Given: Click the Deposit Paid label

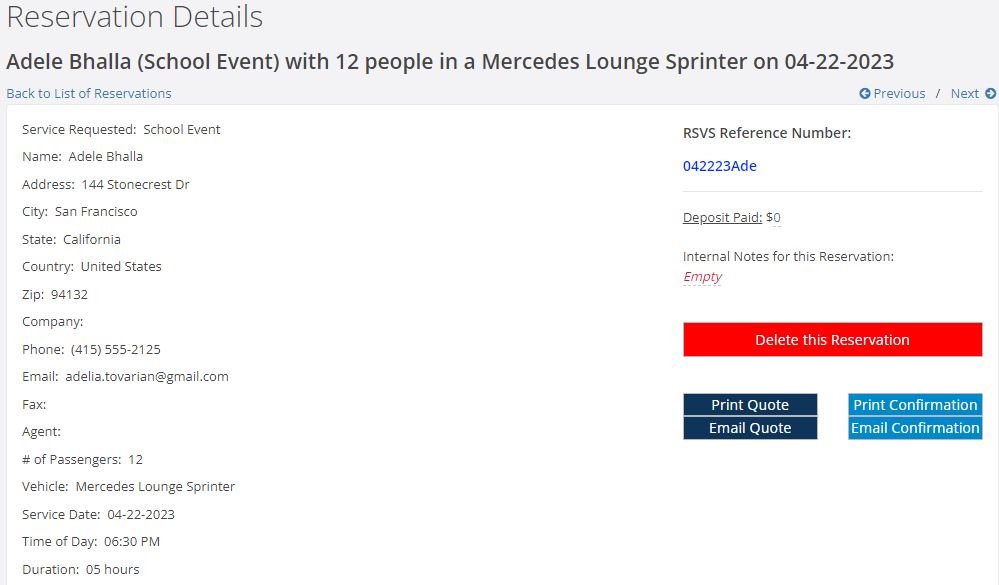Looking at the screenshot, I should 722,217.
